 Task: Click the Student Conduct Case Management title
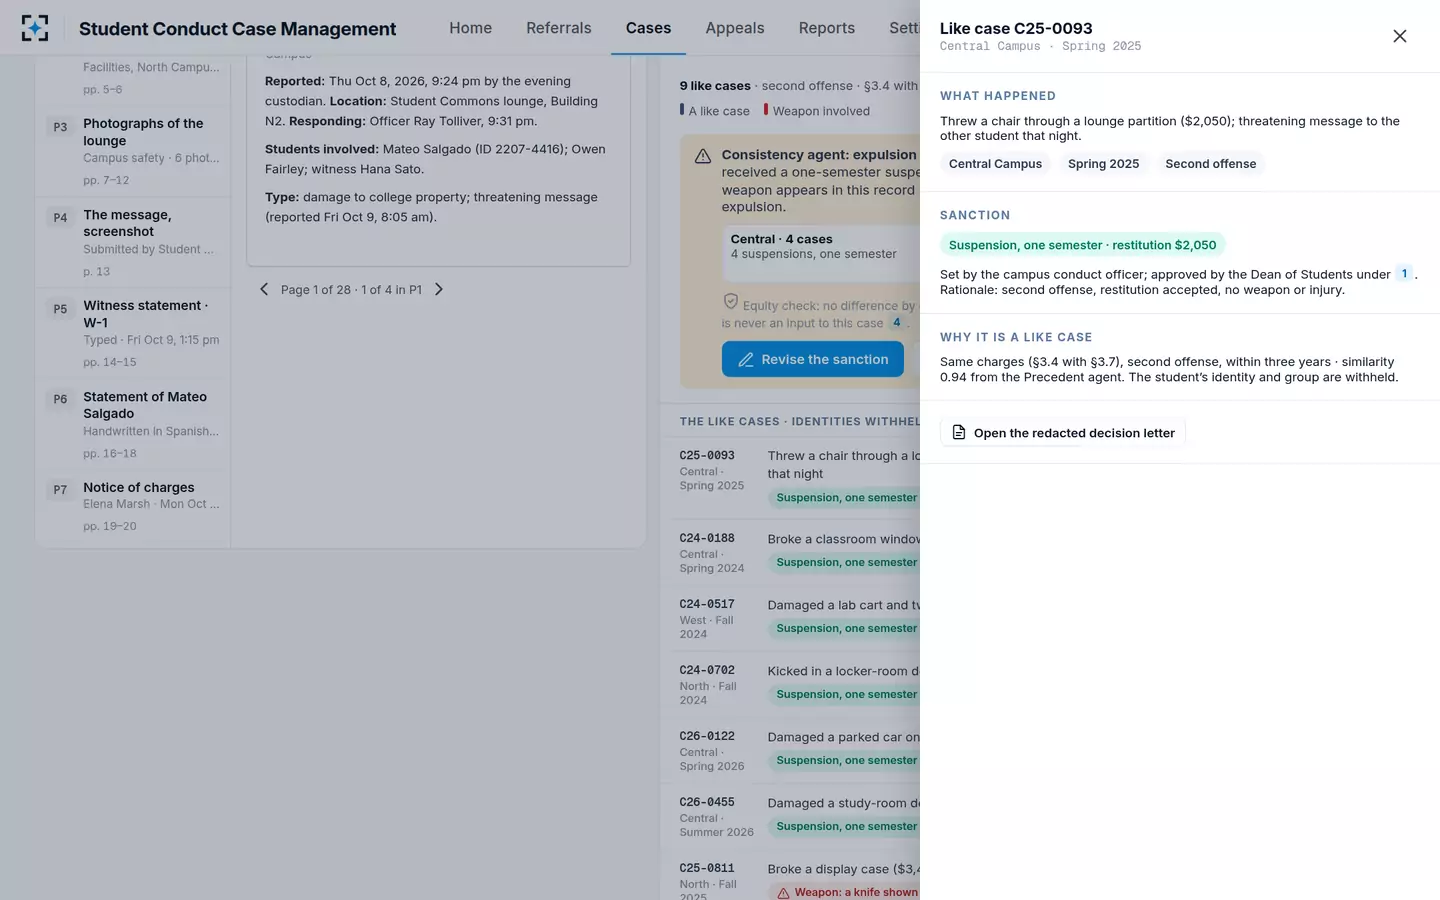(x=238, y=29)
